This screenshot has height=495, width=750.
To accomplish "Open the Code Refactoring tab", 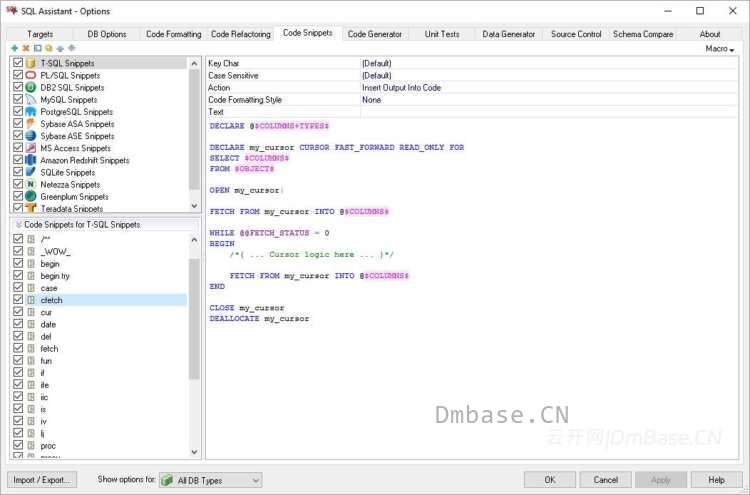I will 241,34.
